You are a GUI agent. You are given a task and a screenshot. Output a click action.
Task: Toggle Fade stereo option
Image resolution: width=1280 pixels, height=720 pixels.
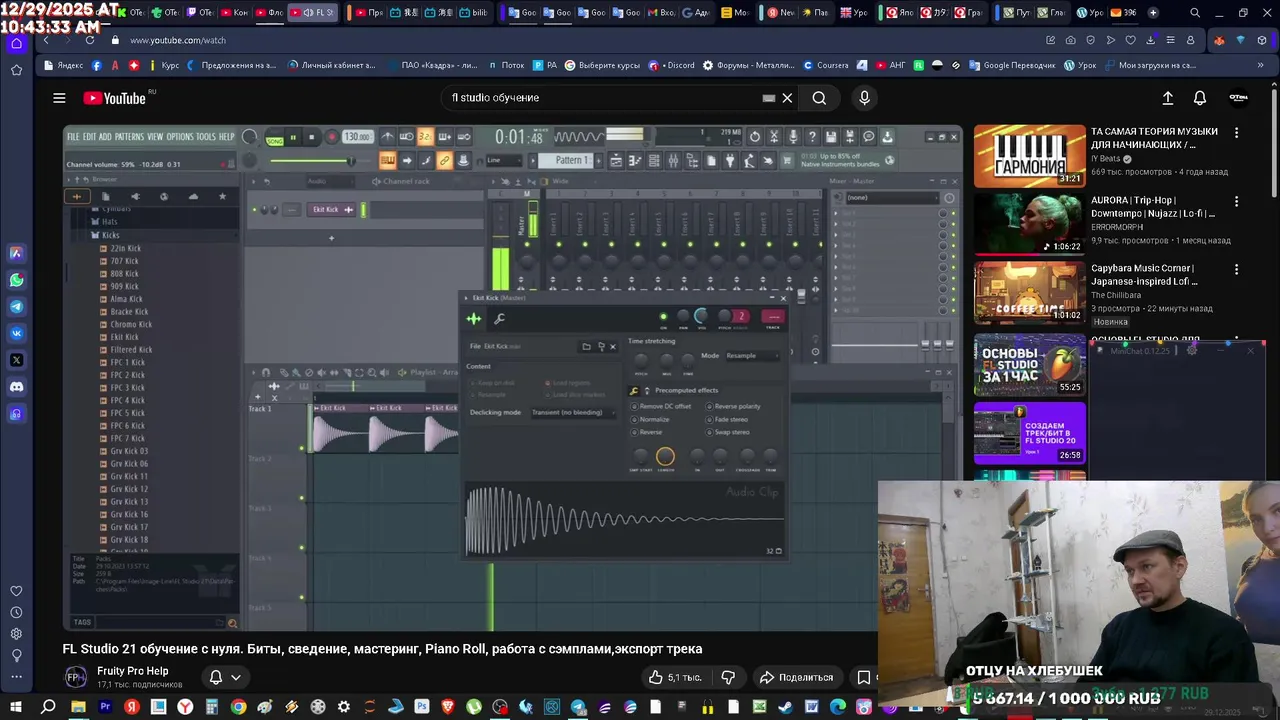click(x=727, y=420)
